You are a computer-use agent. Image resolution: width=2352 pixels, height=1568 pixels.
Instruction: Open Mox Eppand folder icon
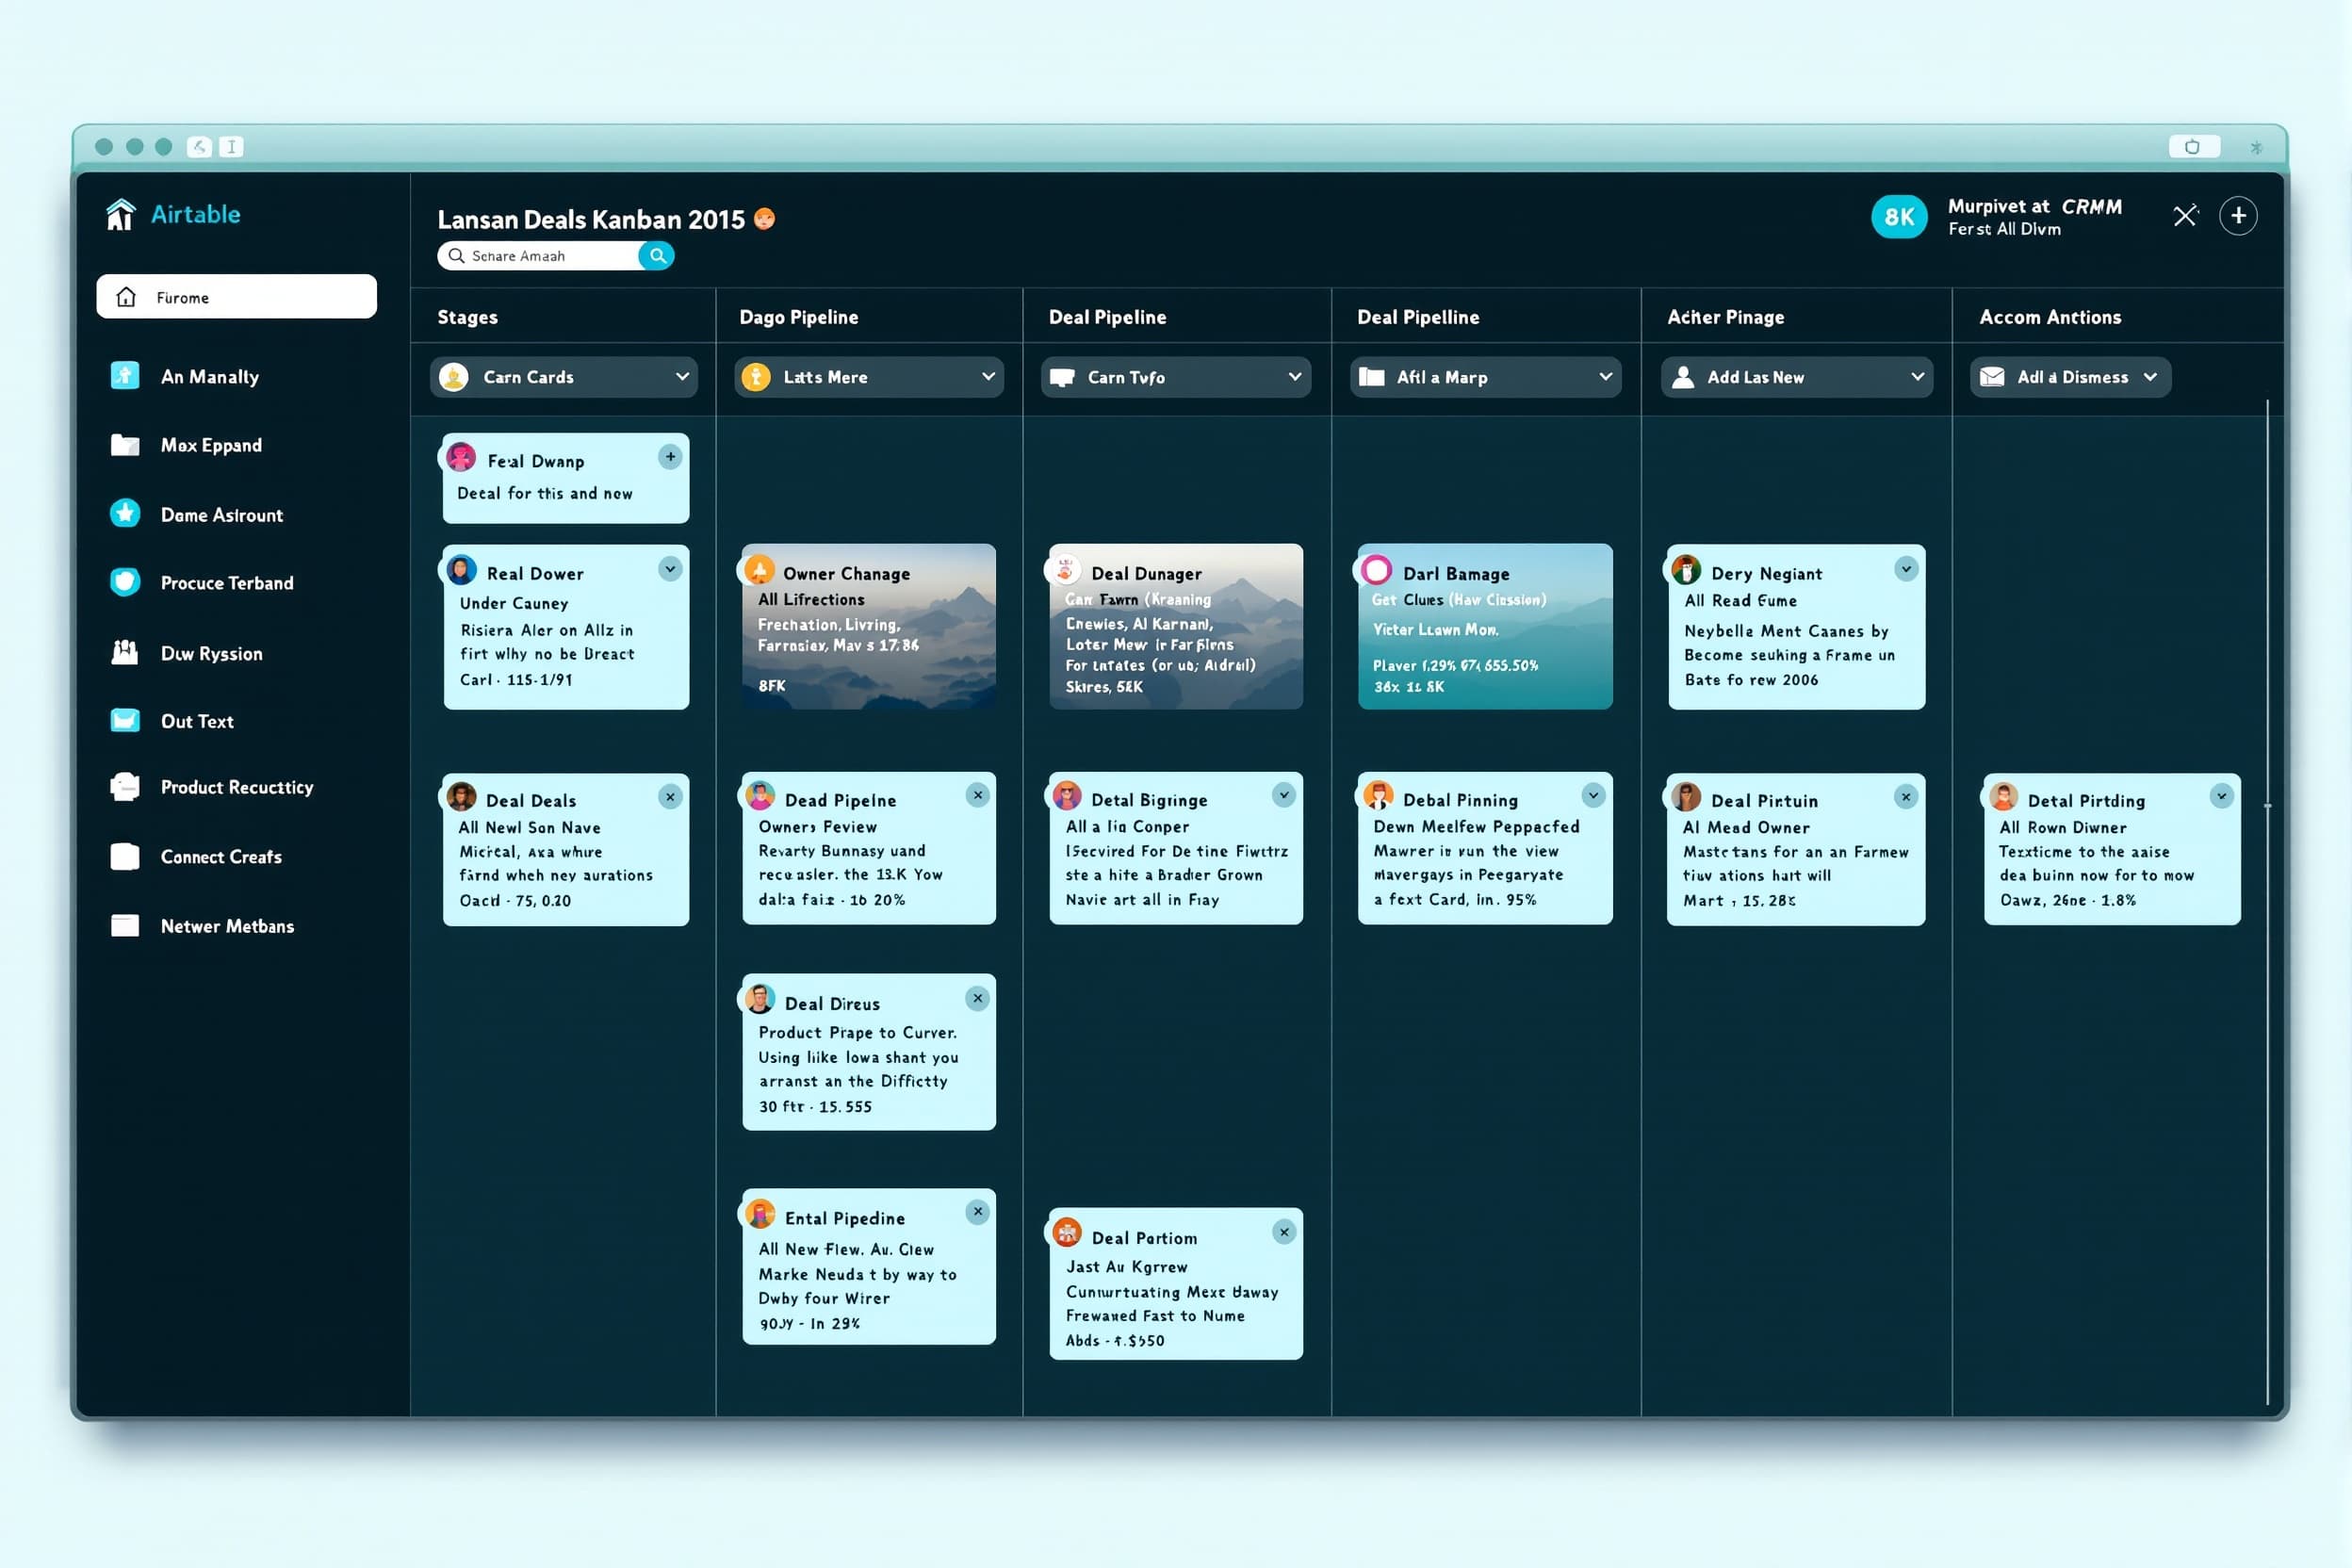coord(125,445)
